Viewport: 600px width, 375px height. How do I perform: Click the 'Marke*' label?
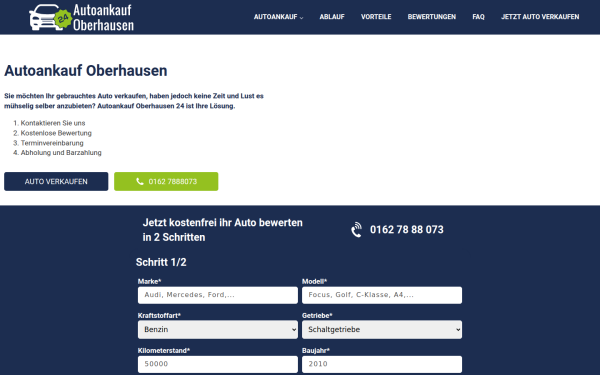pos(149,282)
